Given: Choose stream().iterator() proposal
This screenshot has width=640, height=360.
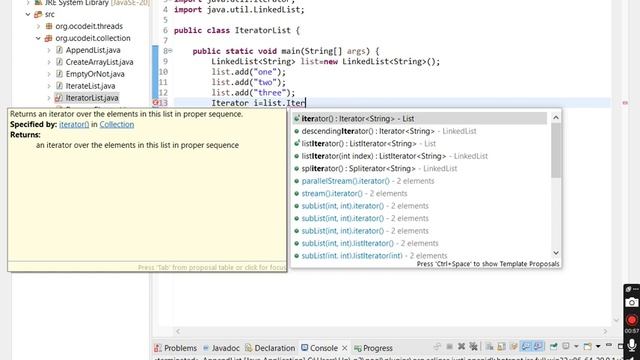Looking at the screenshot, I should pos(420,193).
